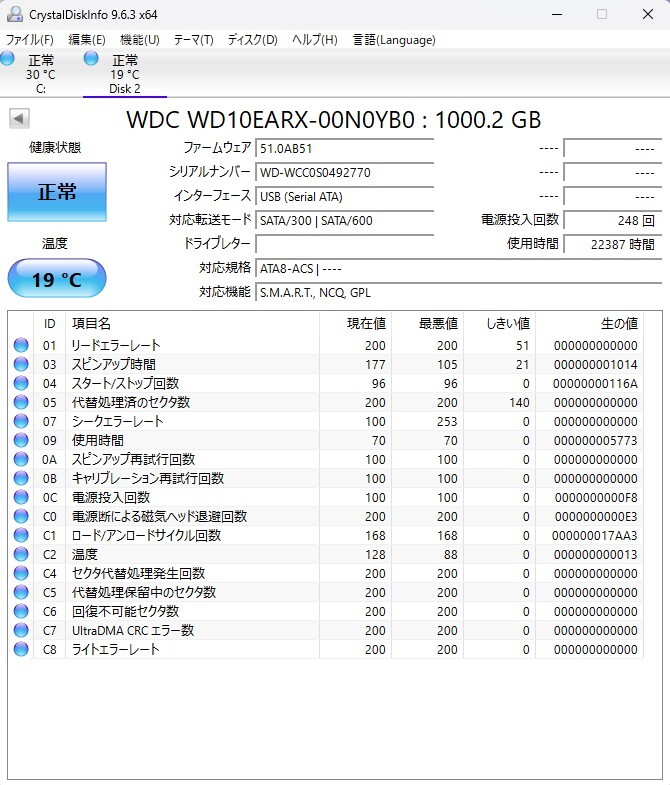Close the CrystalDiskInfo window
The height and width of the screenshot is (785, 670).
(x=647, y=14)
